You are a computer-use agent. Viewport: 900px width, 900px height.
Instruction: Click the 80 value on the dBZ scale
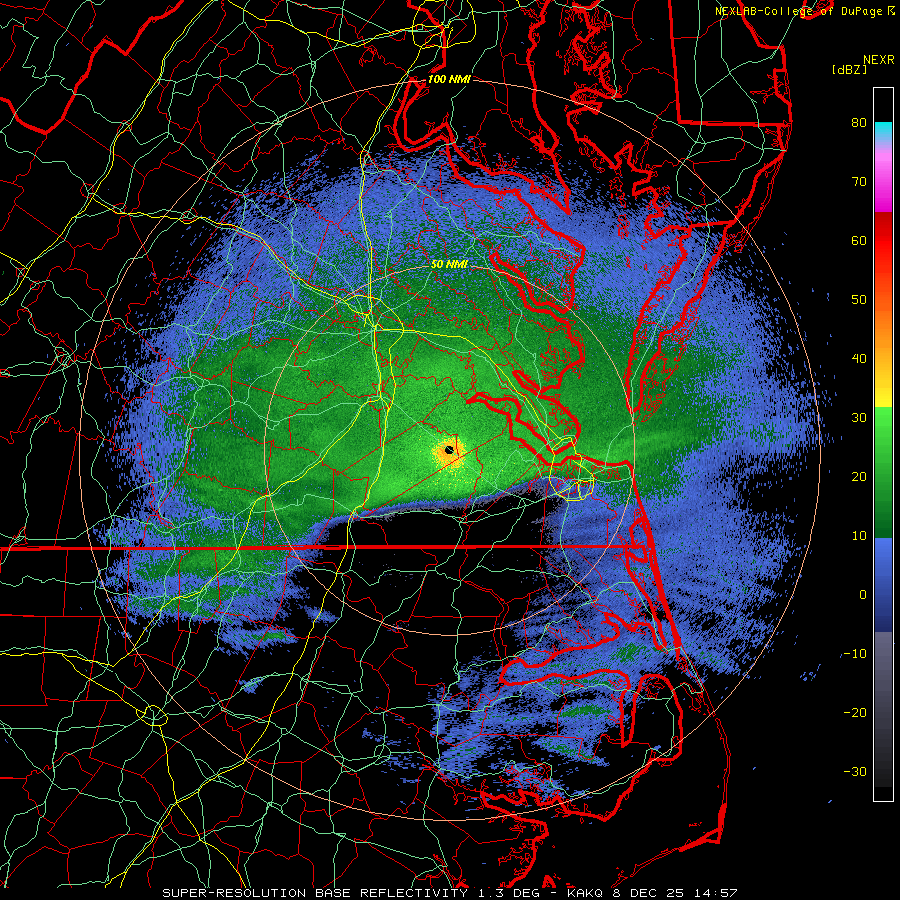coord(859,122)
